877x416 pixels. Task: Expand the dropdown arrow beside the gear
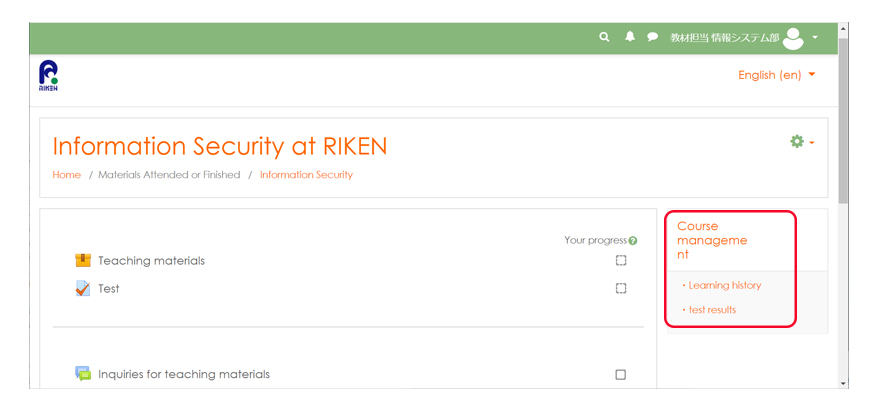pos(812,143)
